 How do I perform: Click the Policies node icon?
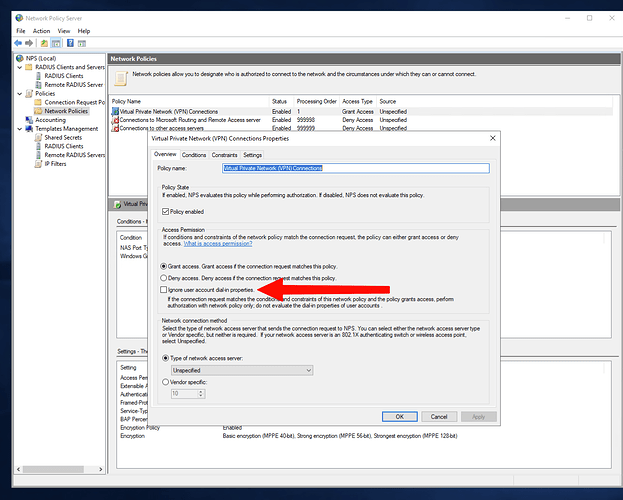click(x=29, y=93)
